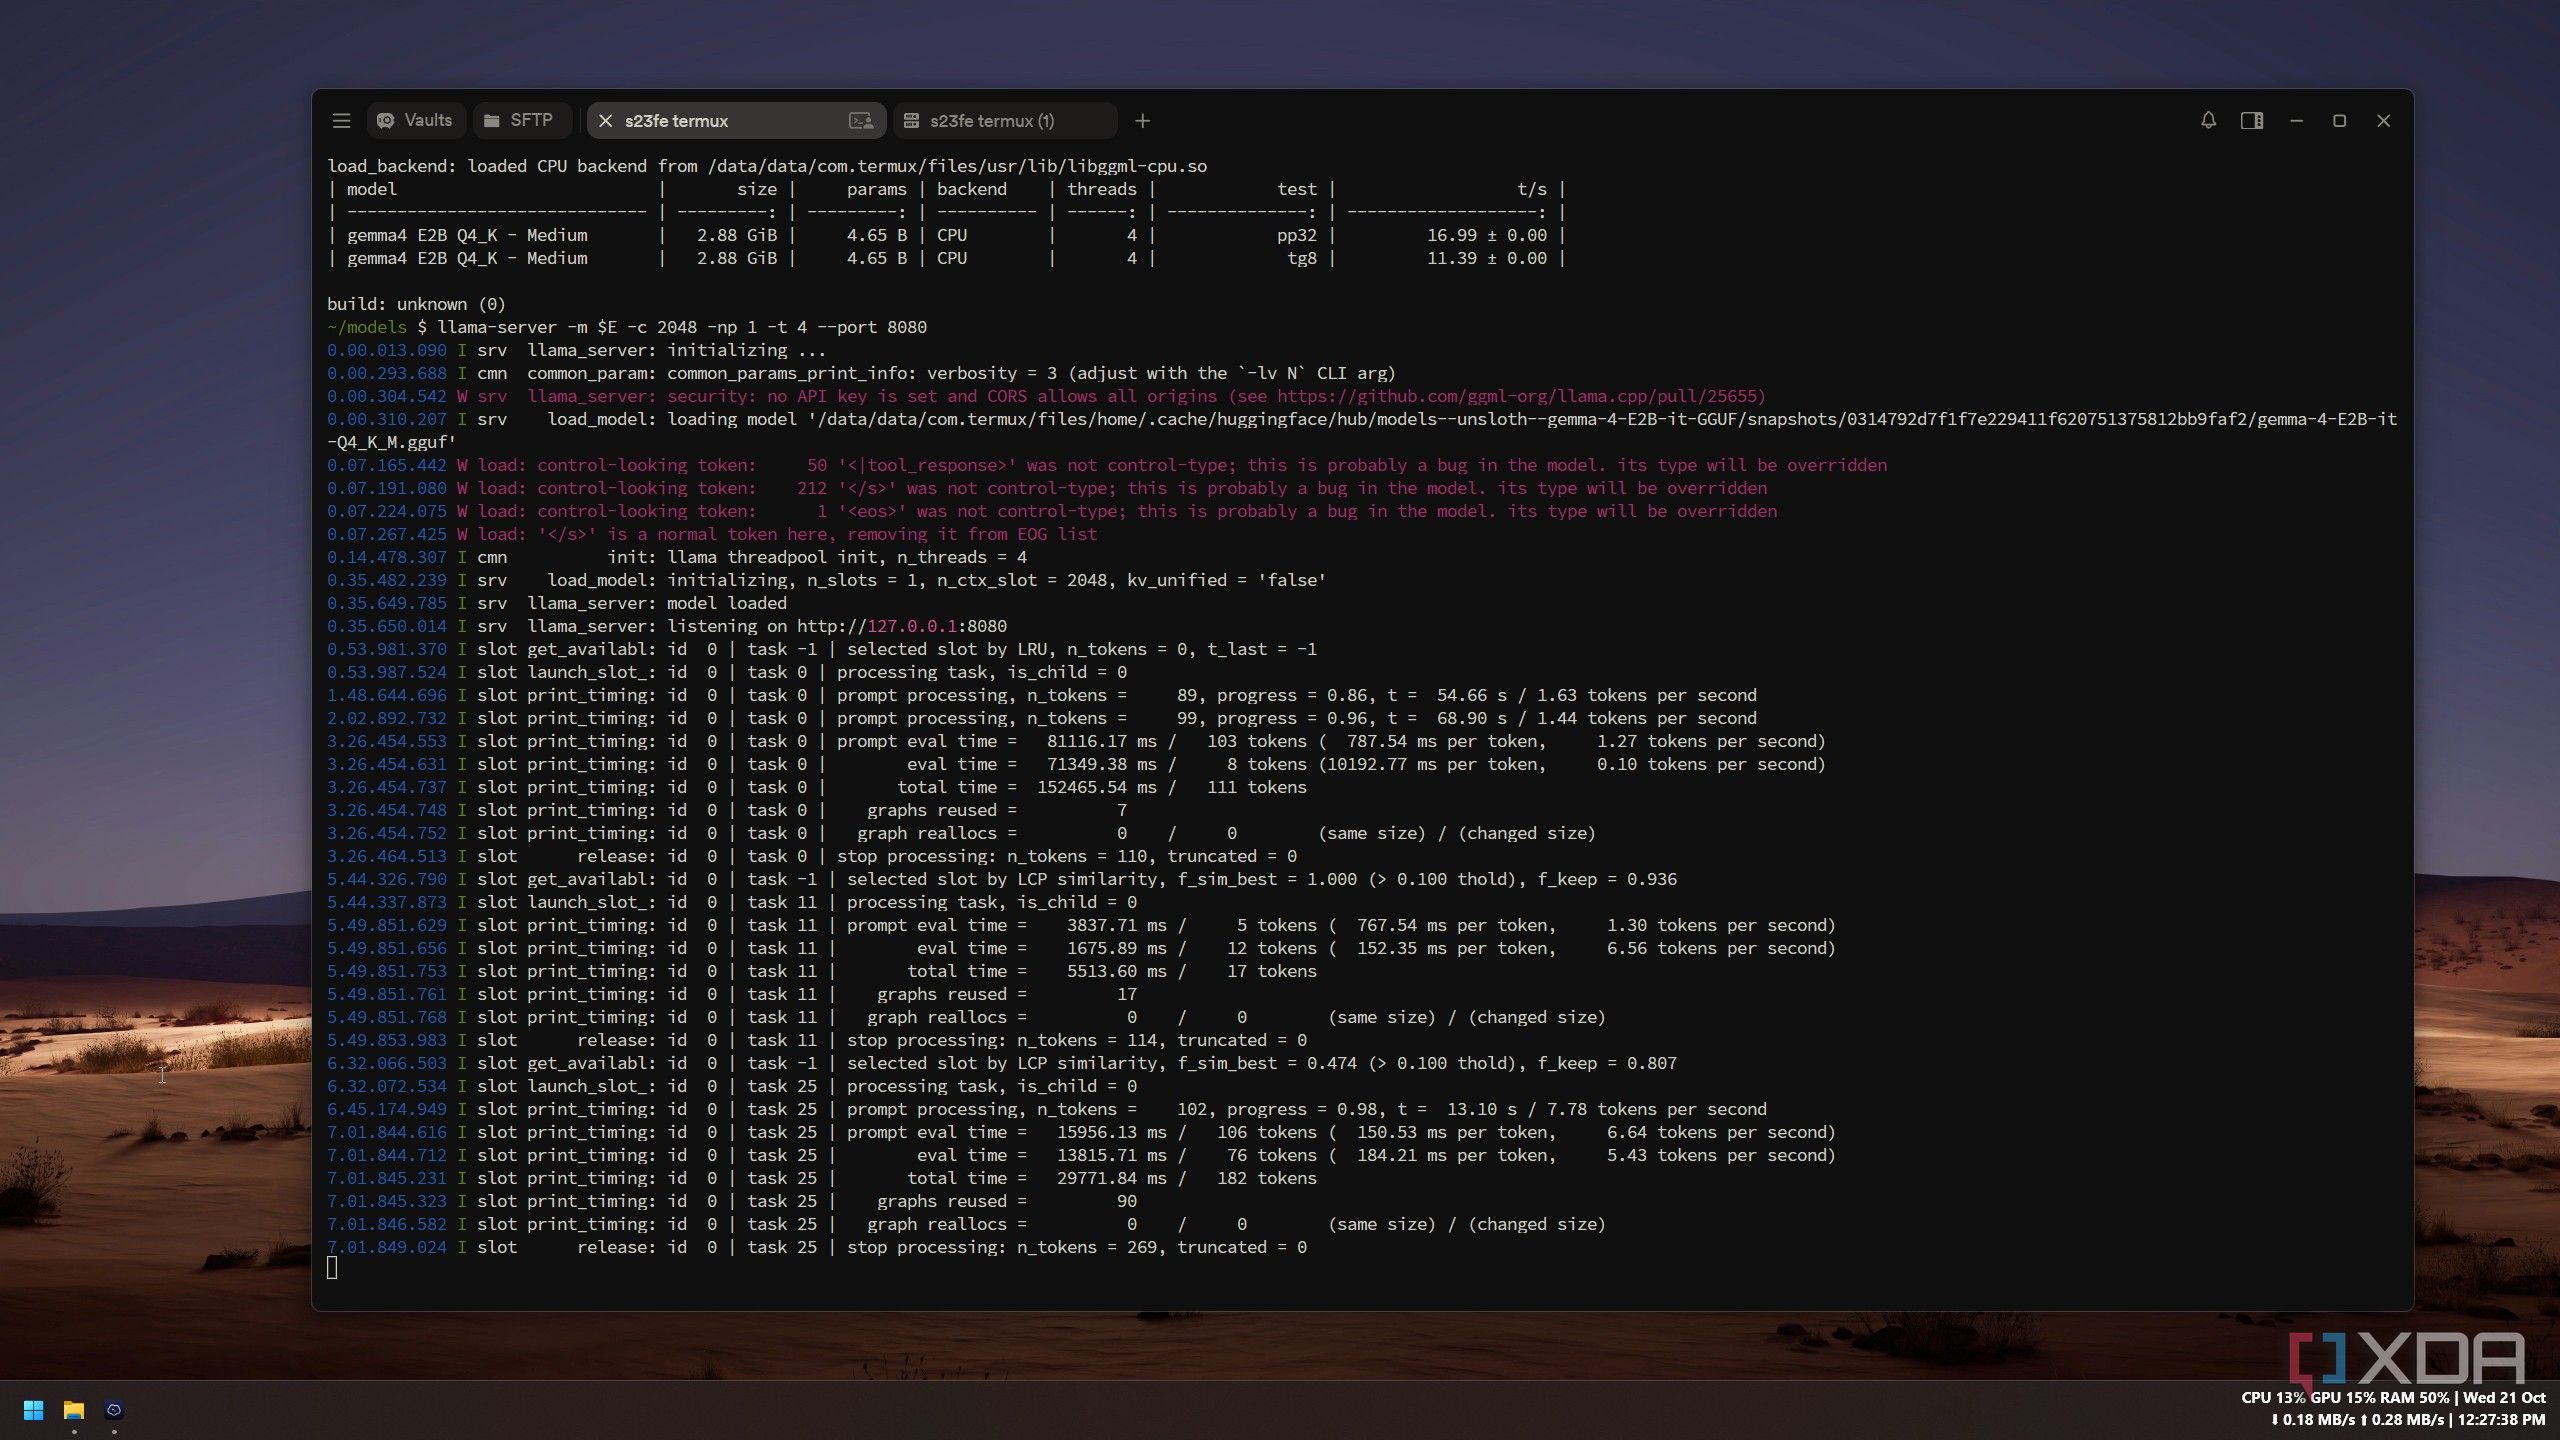
Task: Click the load_backend libggml-cpu.so line
Action: click(x=767, y=166)
